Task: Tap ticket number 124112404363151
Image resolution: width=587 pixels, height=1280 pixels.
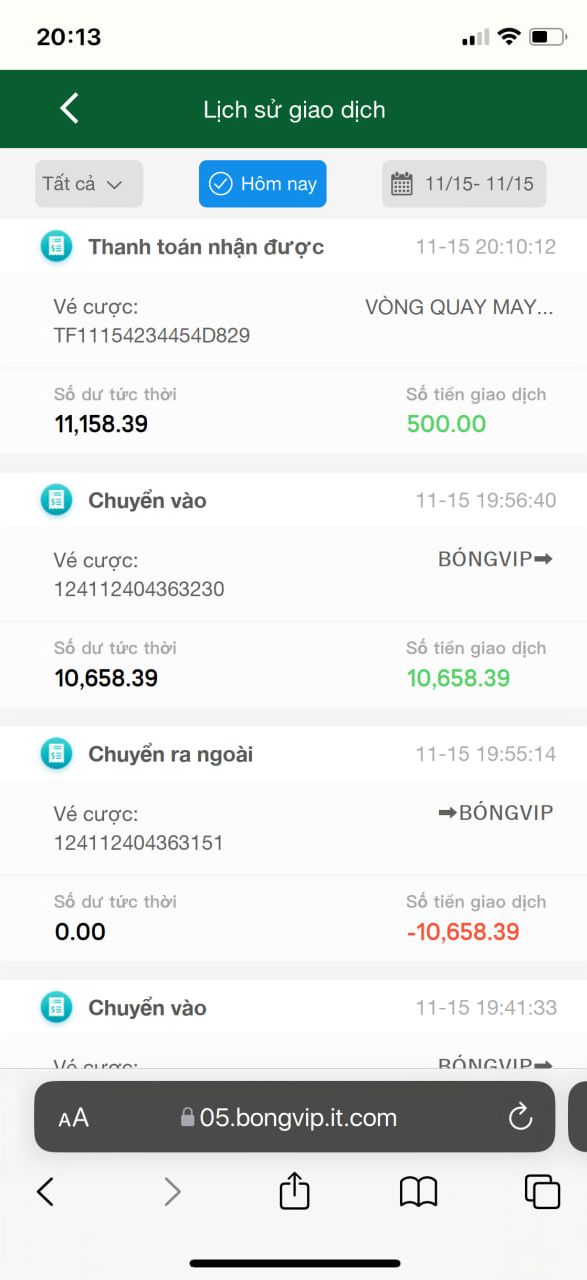Action: (x=139, y=843)
